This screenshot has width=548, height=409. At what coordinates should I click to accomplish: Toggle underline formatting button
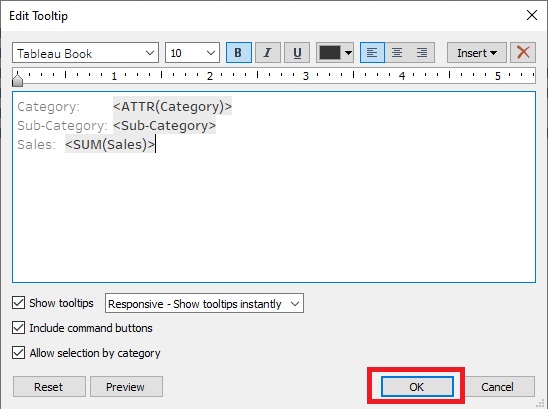coord(297,53)
